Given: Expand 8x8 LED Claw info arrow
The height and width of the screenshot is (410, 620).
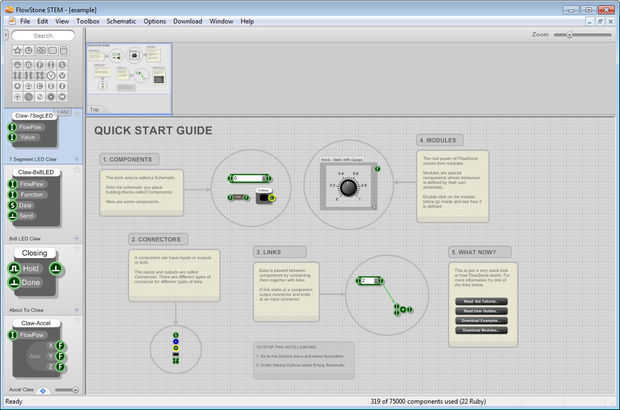Looking at the screenshot, I should [x=77, y=238].
